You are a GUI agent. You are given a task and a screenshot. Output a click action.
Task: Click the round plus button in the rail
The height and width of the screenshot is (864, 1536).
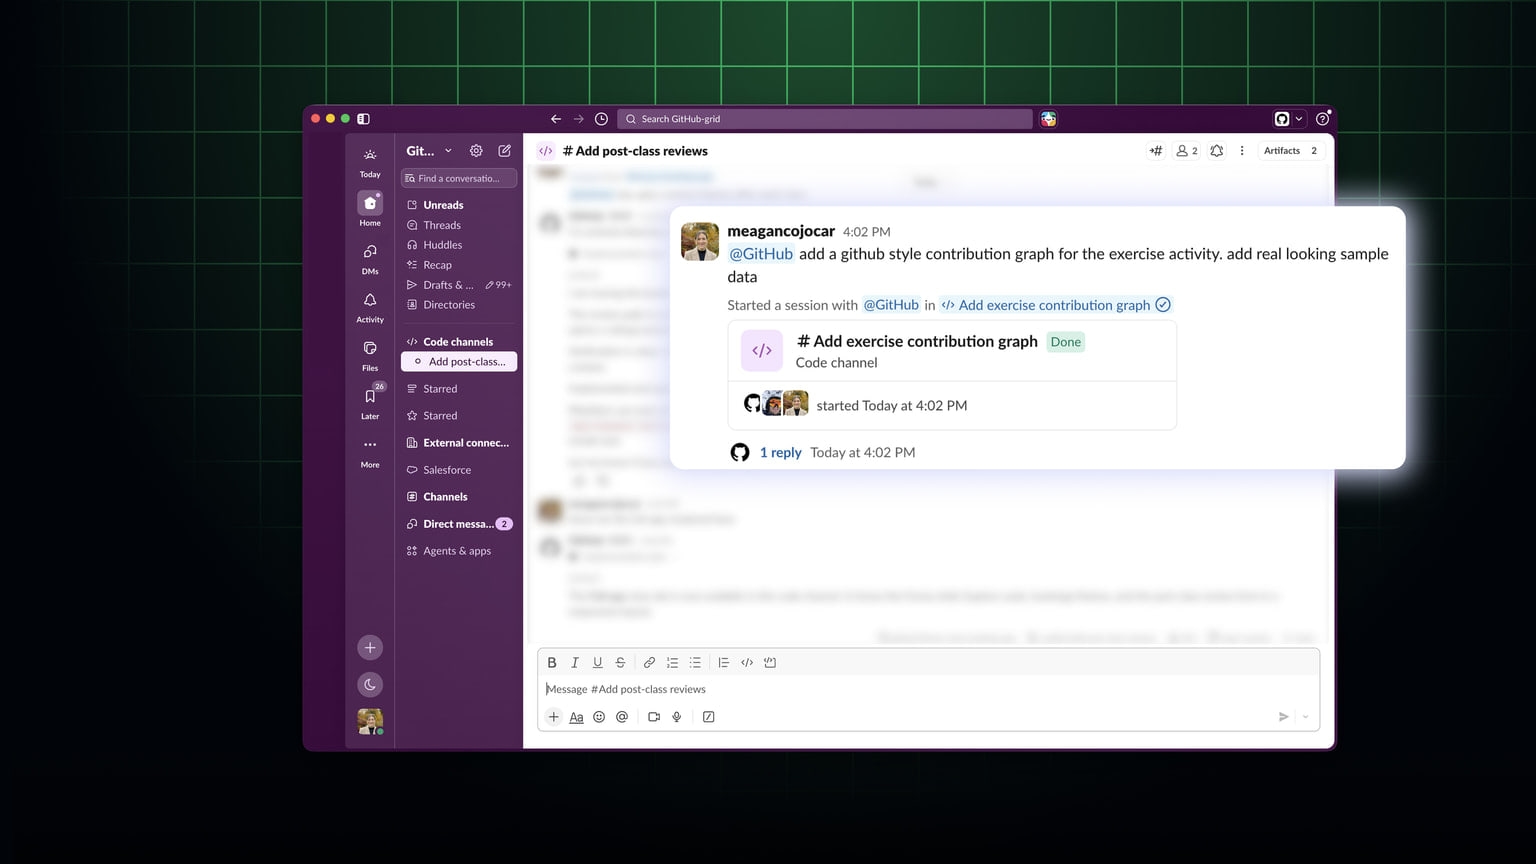point(370,648)
